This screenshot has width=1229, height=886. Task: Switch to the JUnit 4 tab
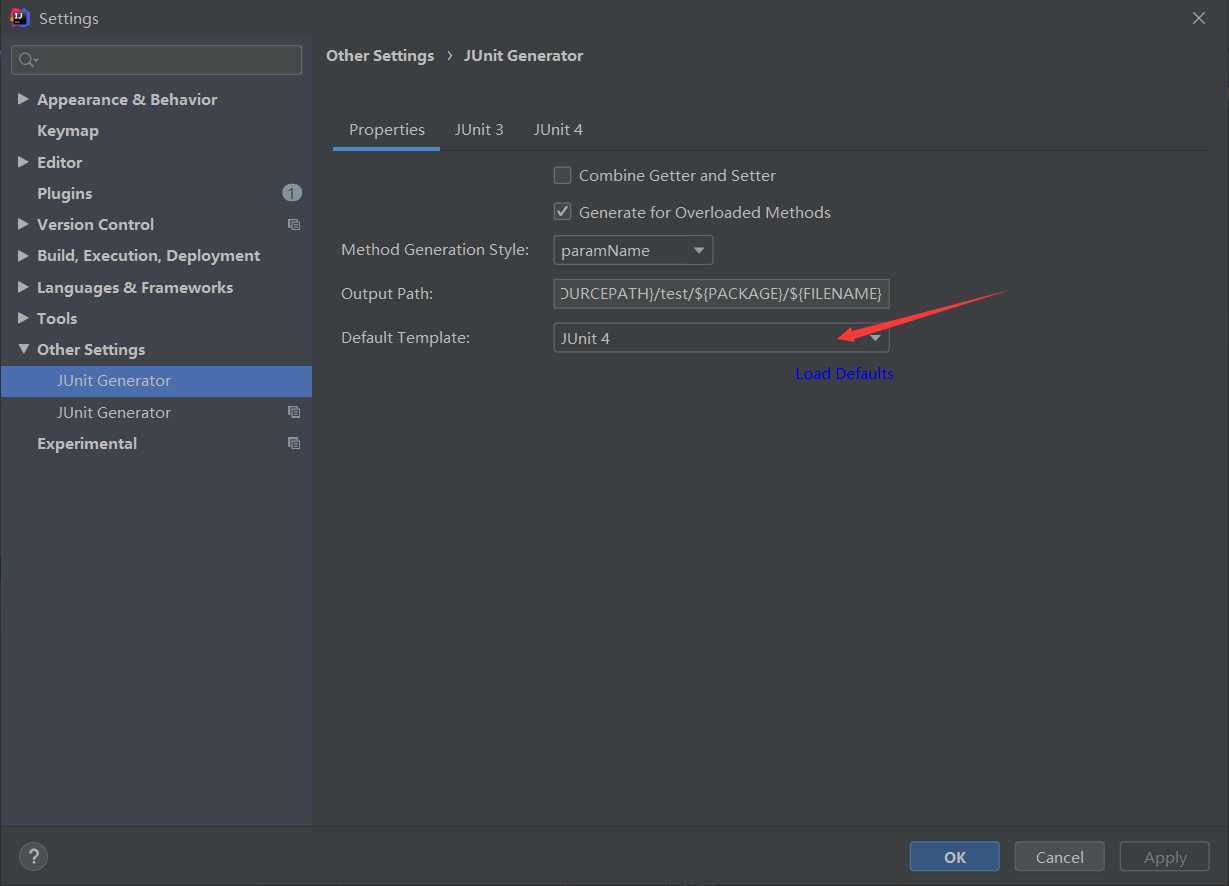click(558, 130)
